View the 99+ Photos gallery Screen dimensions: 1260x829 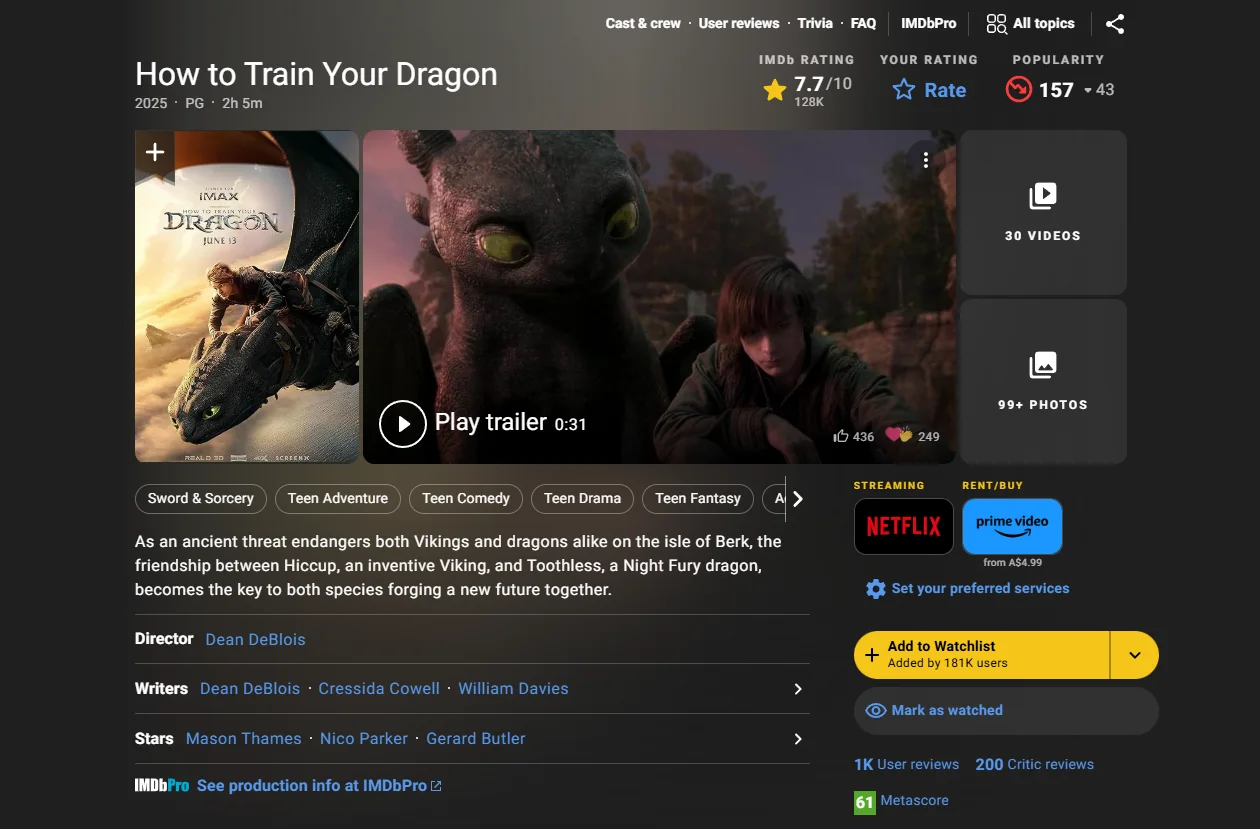pos(1042,382)
